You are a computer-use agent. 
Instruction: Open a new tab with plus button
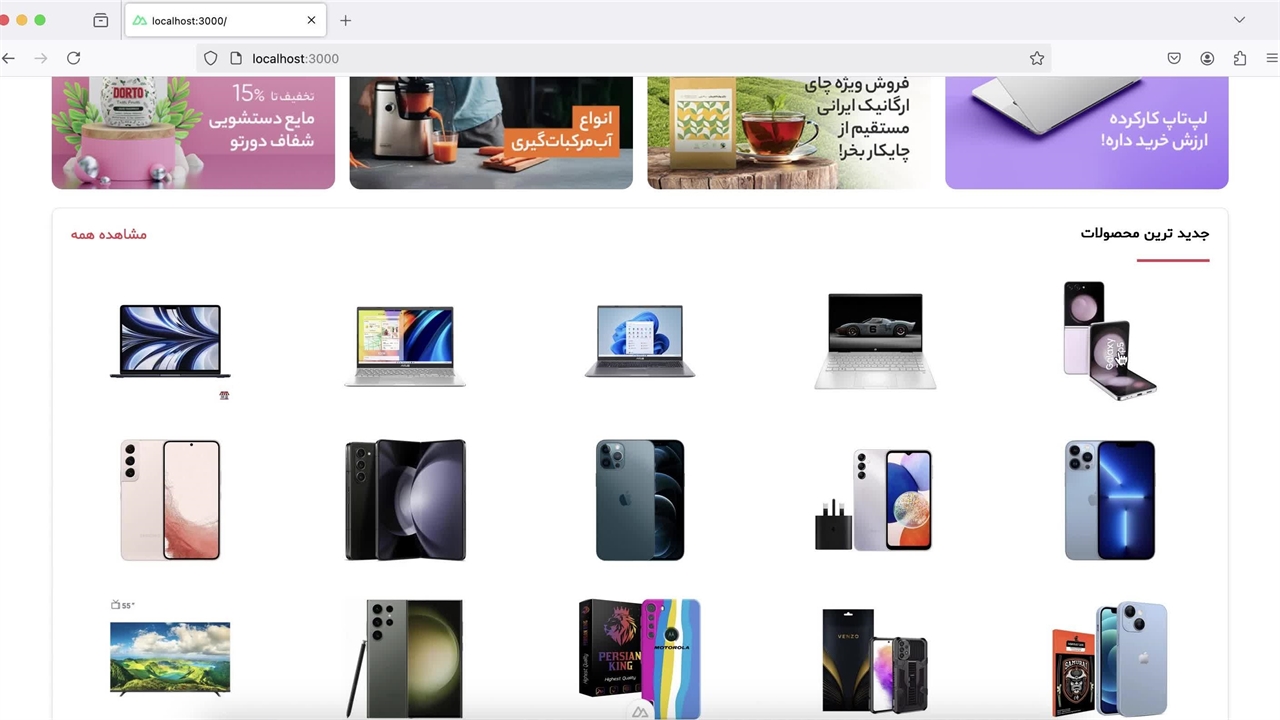(x=345, y=20)
